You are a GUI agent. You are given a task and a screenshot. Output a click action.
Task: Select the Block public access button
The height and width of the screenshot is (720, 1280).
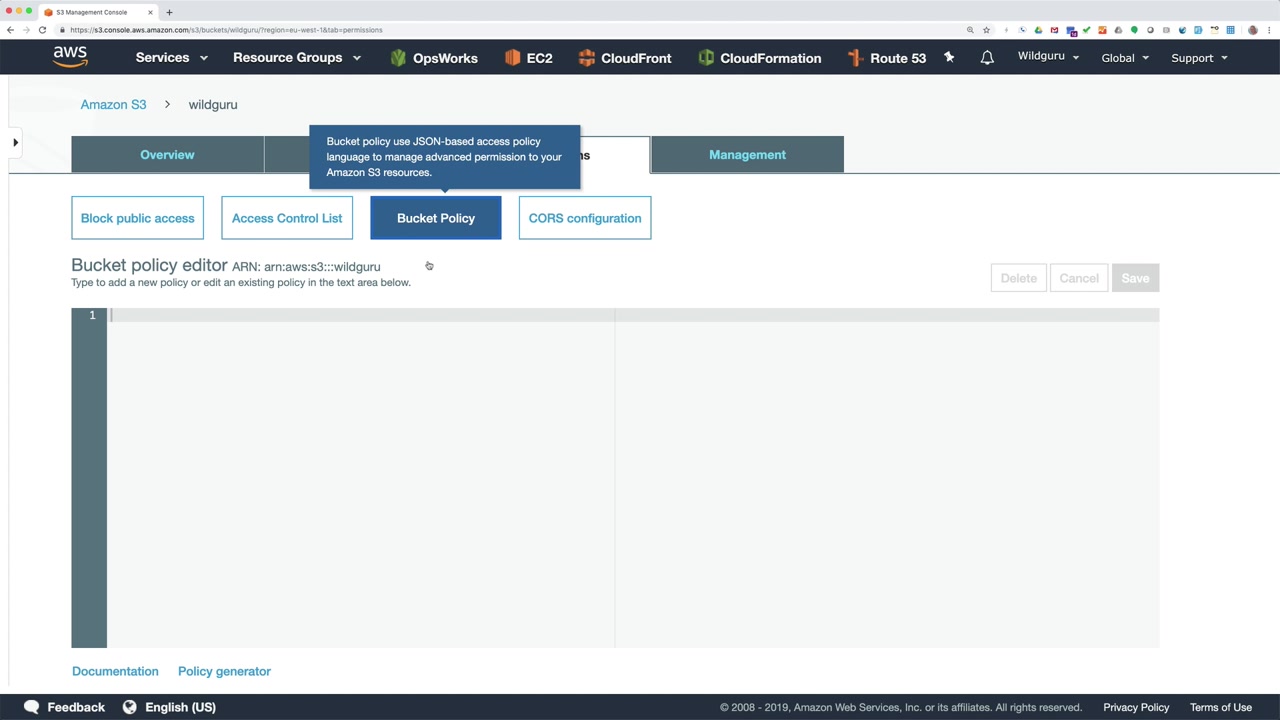click(x=137, y=218)
